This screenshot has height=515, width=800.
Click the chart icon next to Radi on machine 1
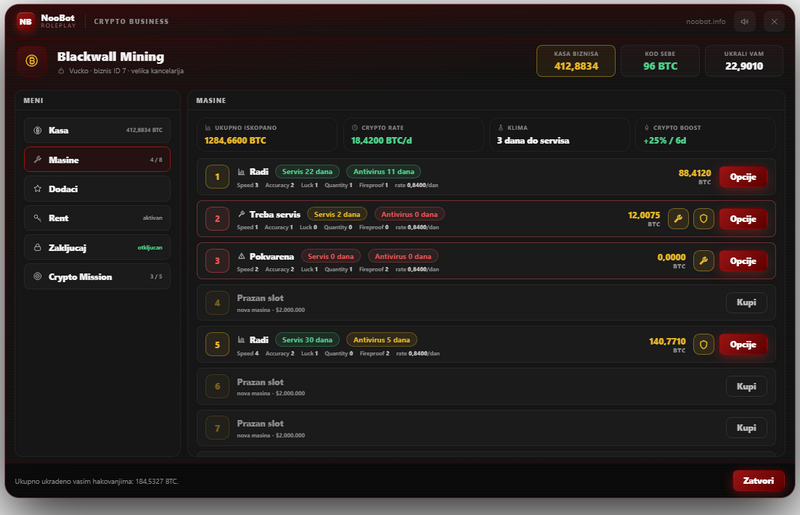241,172
